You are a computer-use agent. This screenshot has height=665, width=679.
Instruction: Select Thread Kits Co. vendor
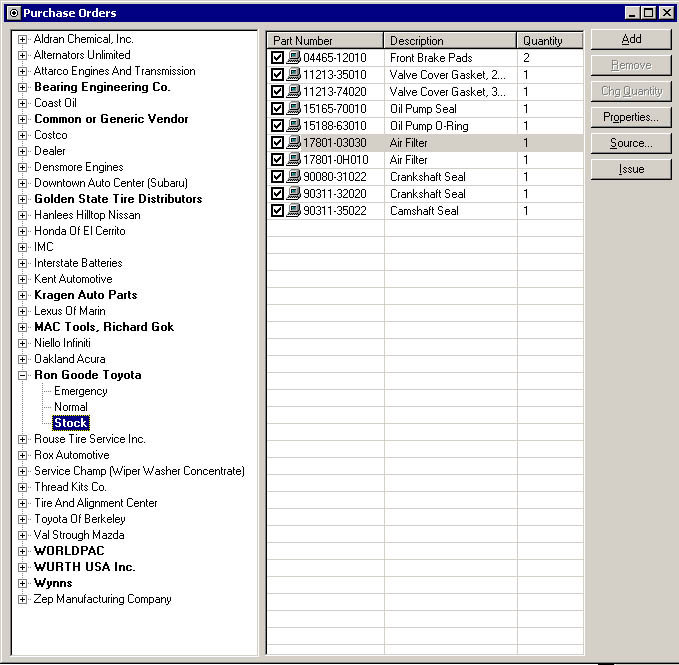click(70, 487)
